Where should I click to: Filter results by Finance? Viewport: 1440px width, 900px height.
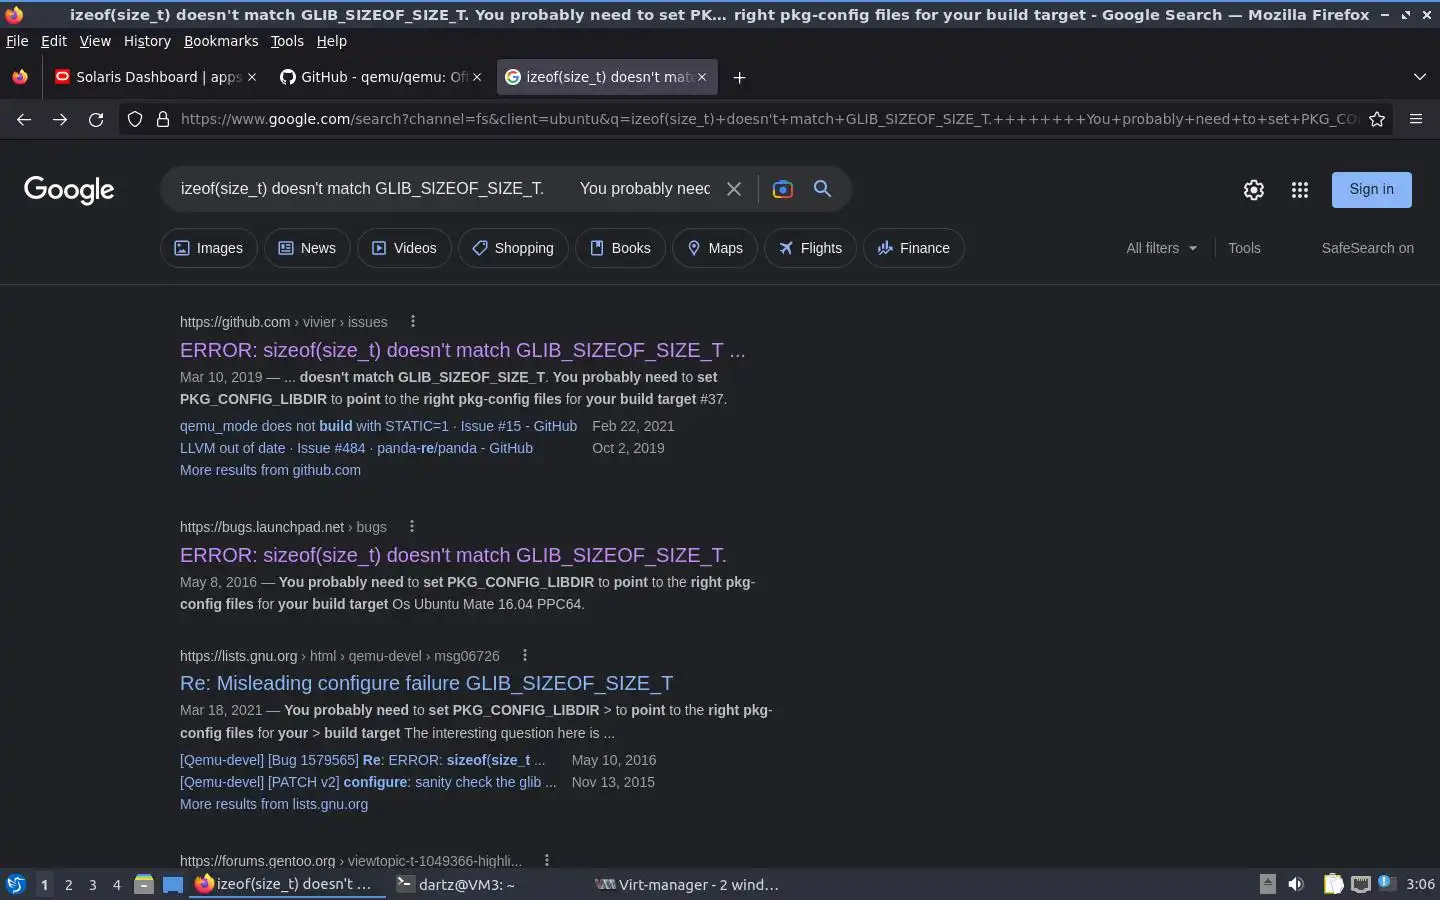914,248
